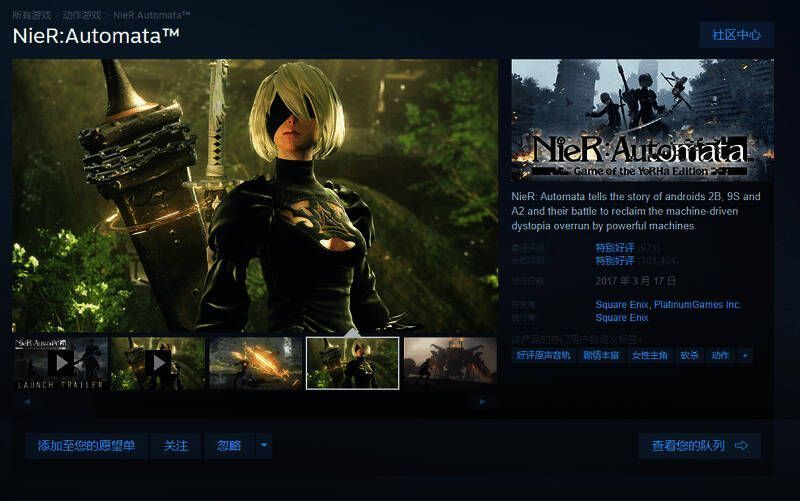Click the 动作游戏 breadcrumb link
The height and width of the screenshot is (501, 800).
(82, 15)
